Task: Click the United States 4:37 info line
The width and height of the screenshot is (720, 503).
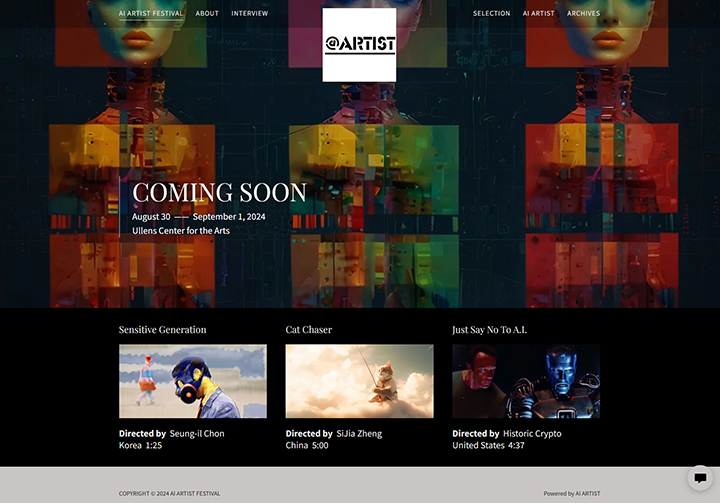Action: pos(488,445)
